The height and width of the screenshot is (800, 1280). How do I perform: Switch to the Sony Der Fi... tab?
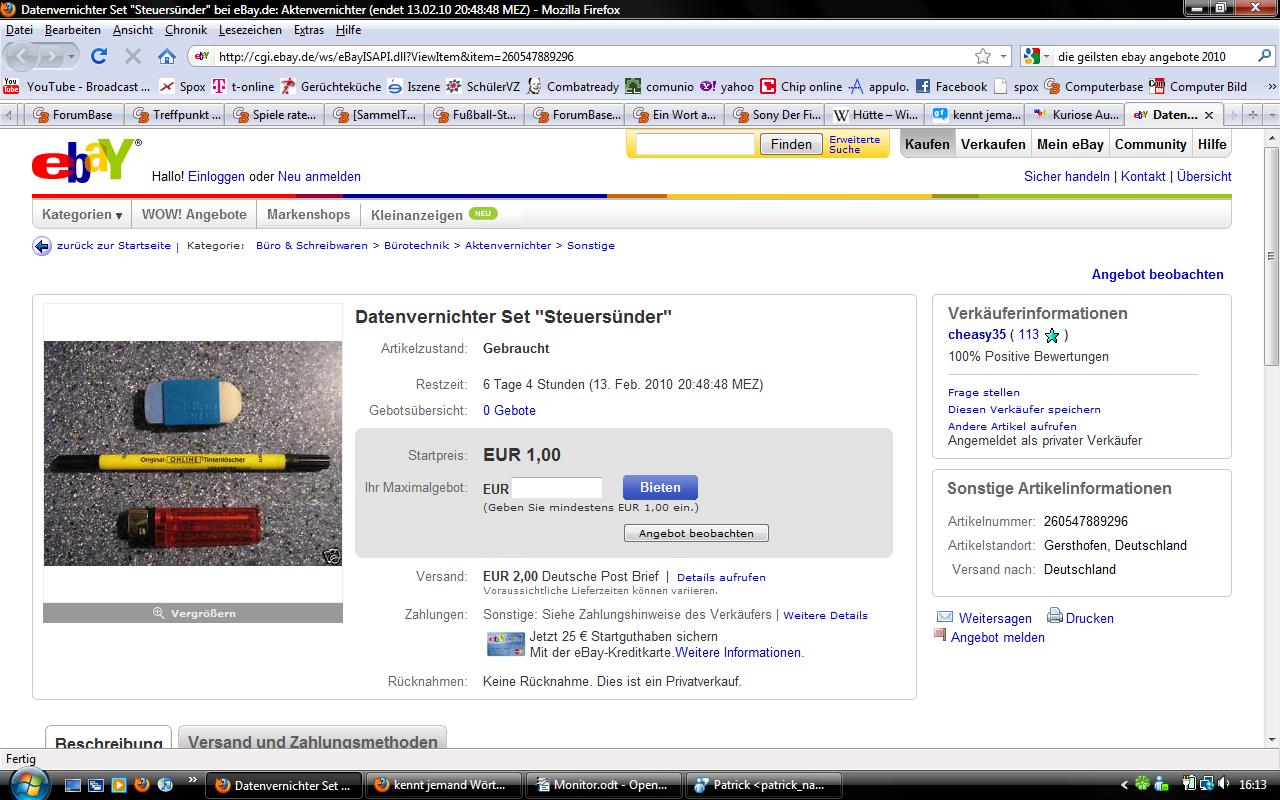point(775,115)
